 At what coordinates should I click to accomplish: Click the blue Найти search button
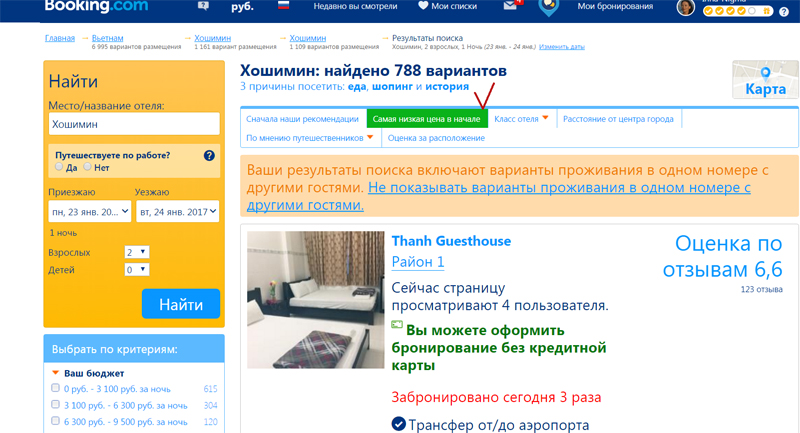pyautogui.click(x=181, y=304)
